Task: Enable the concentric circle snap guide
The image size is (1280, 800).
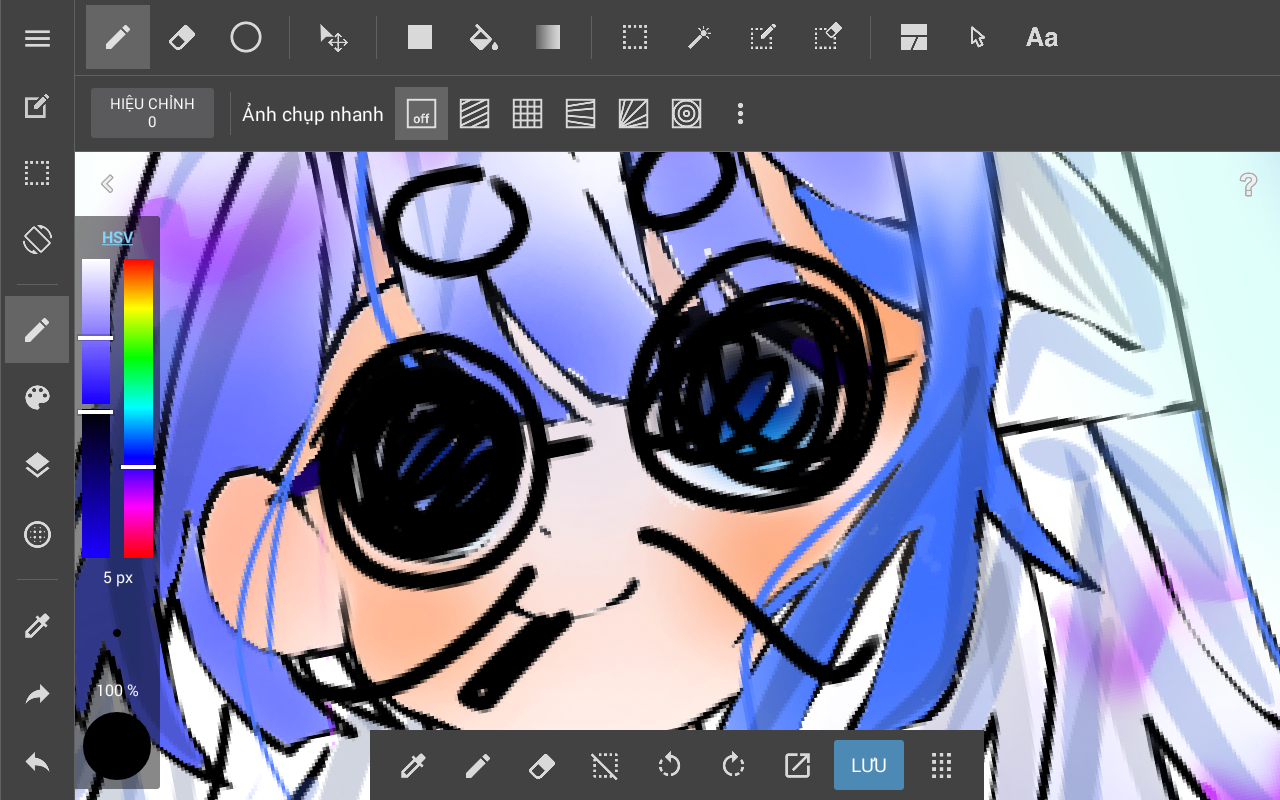Action: (686, 114)
